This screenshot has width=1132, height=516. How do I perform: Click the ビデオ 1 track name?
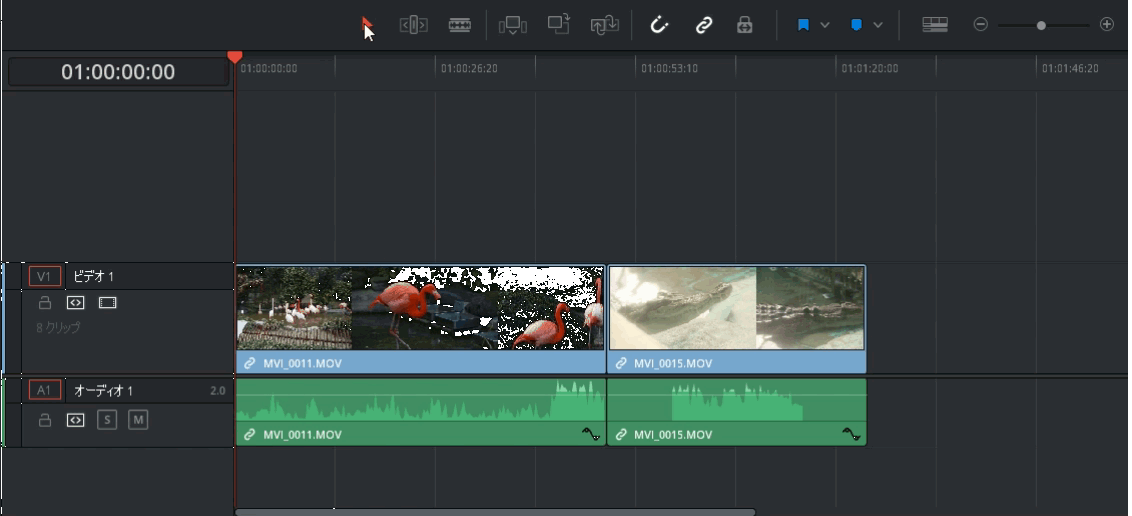(94, 276)
